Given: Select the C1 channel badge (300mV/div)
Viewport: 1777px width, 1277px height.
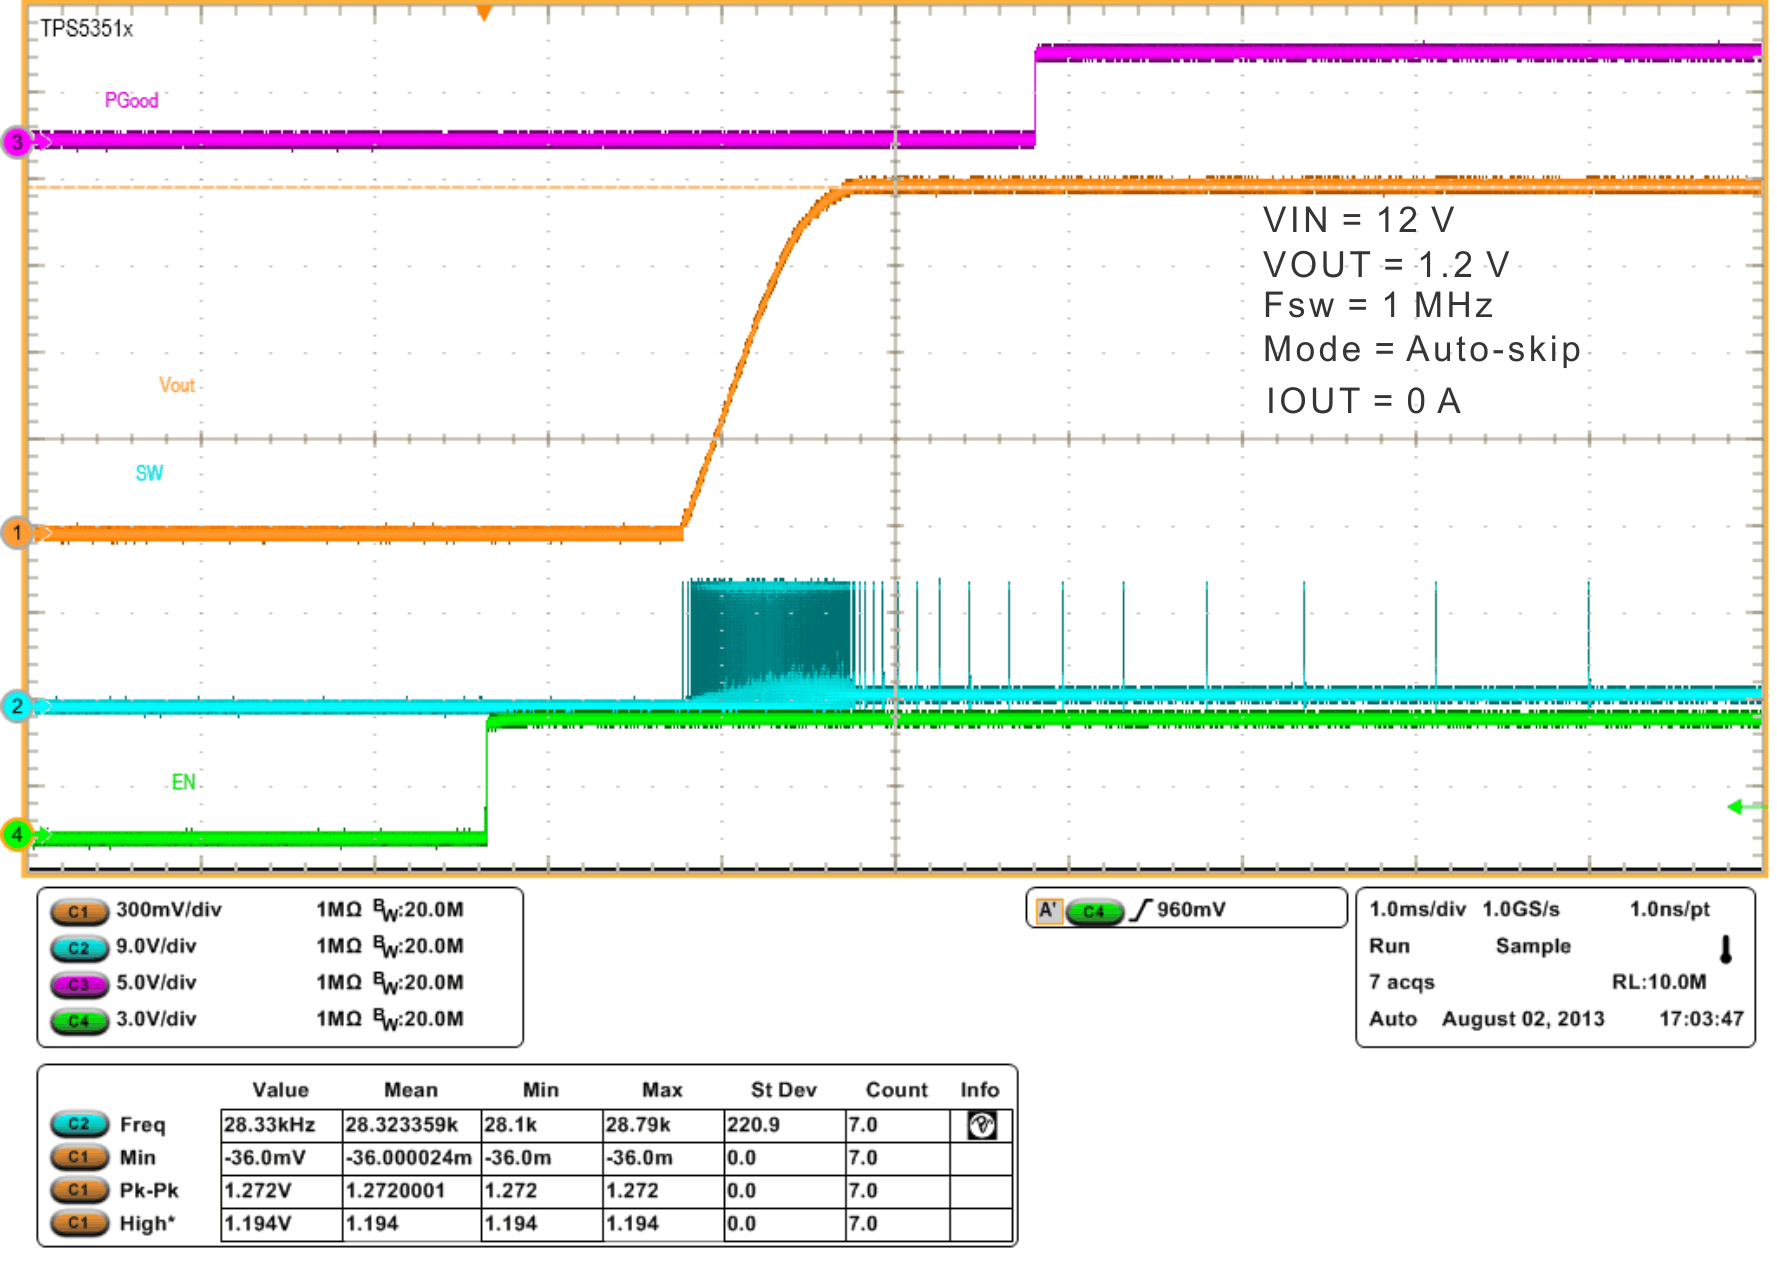Looking at the screenshot, I should click(x=79, y=911).
